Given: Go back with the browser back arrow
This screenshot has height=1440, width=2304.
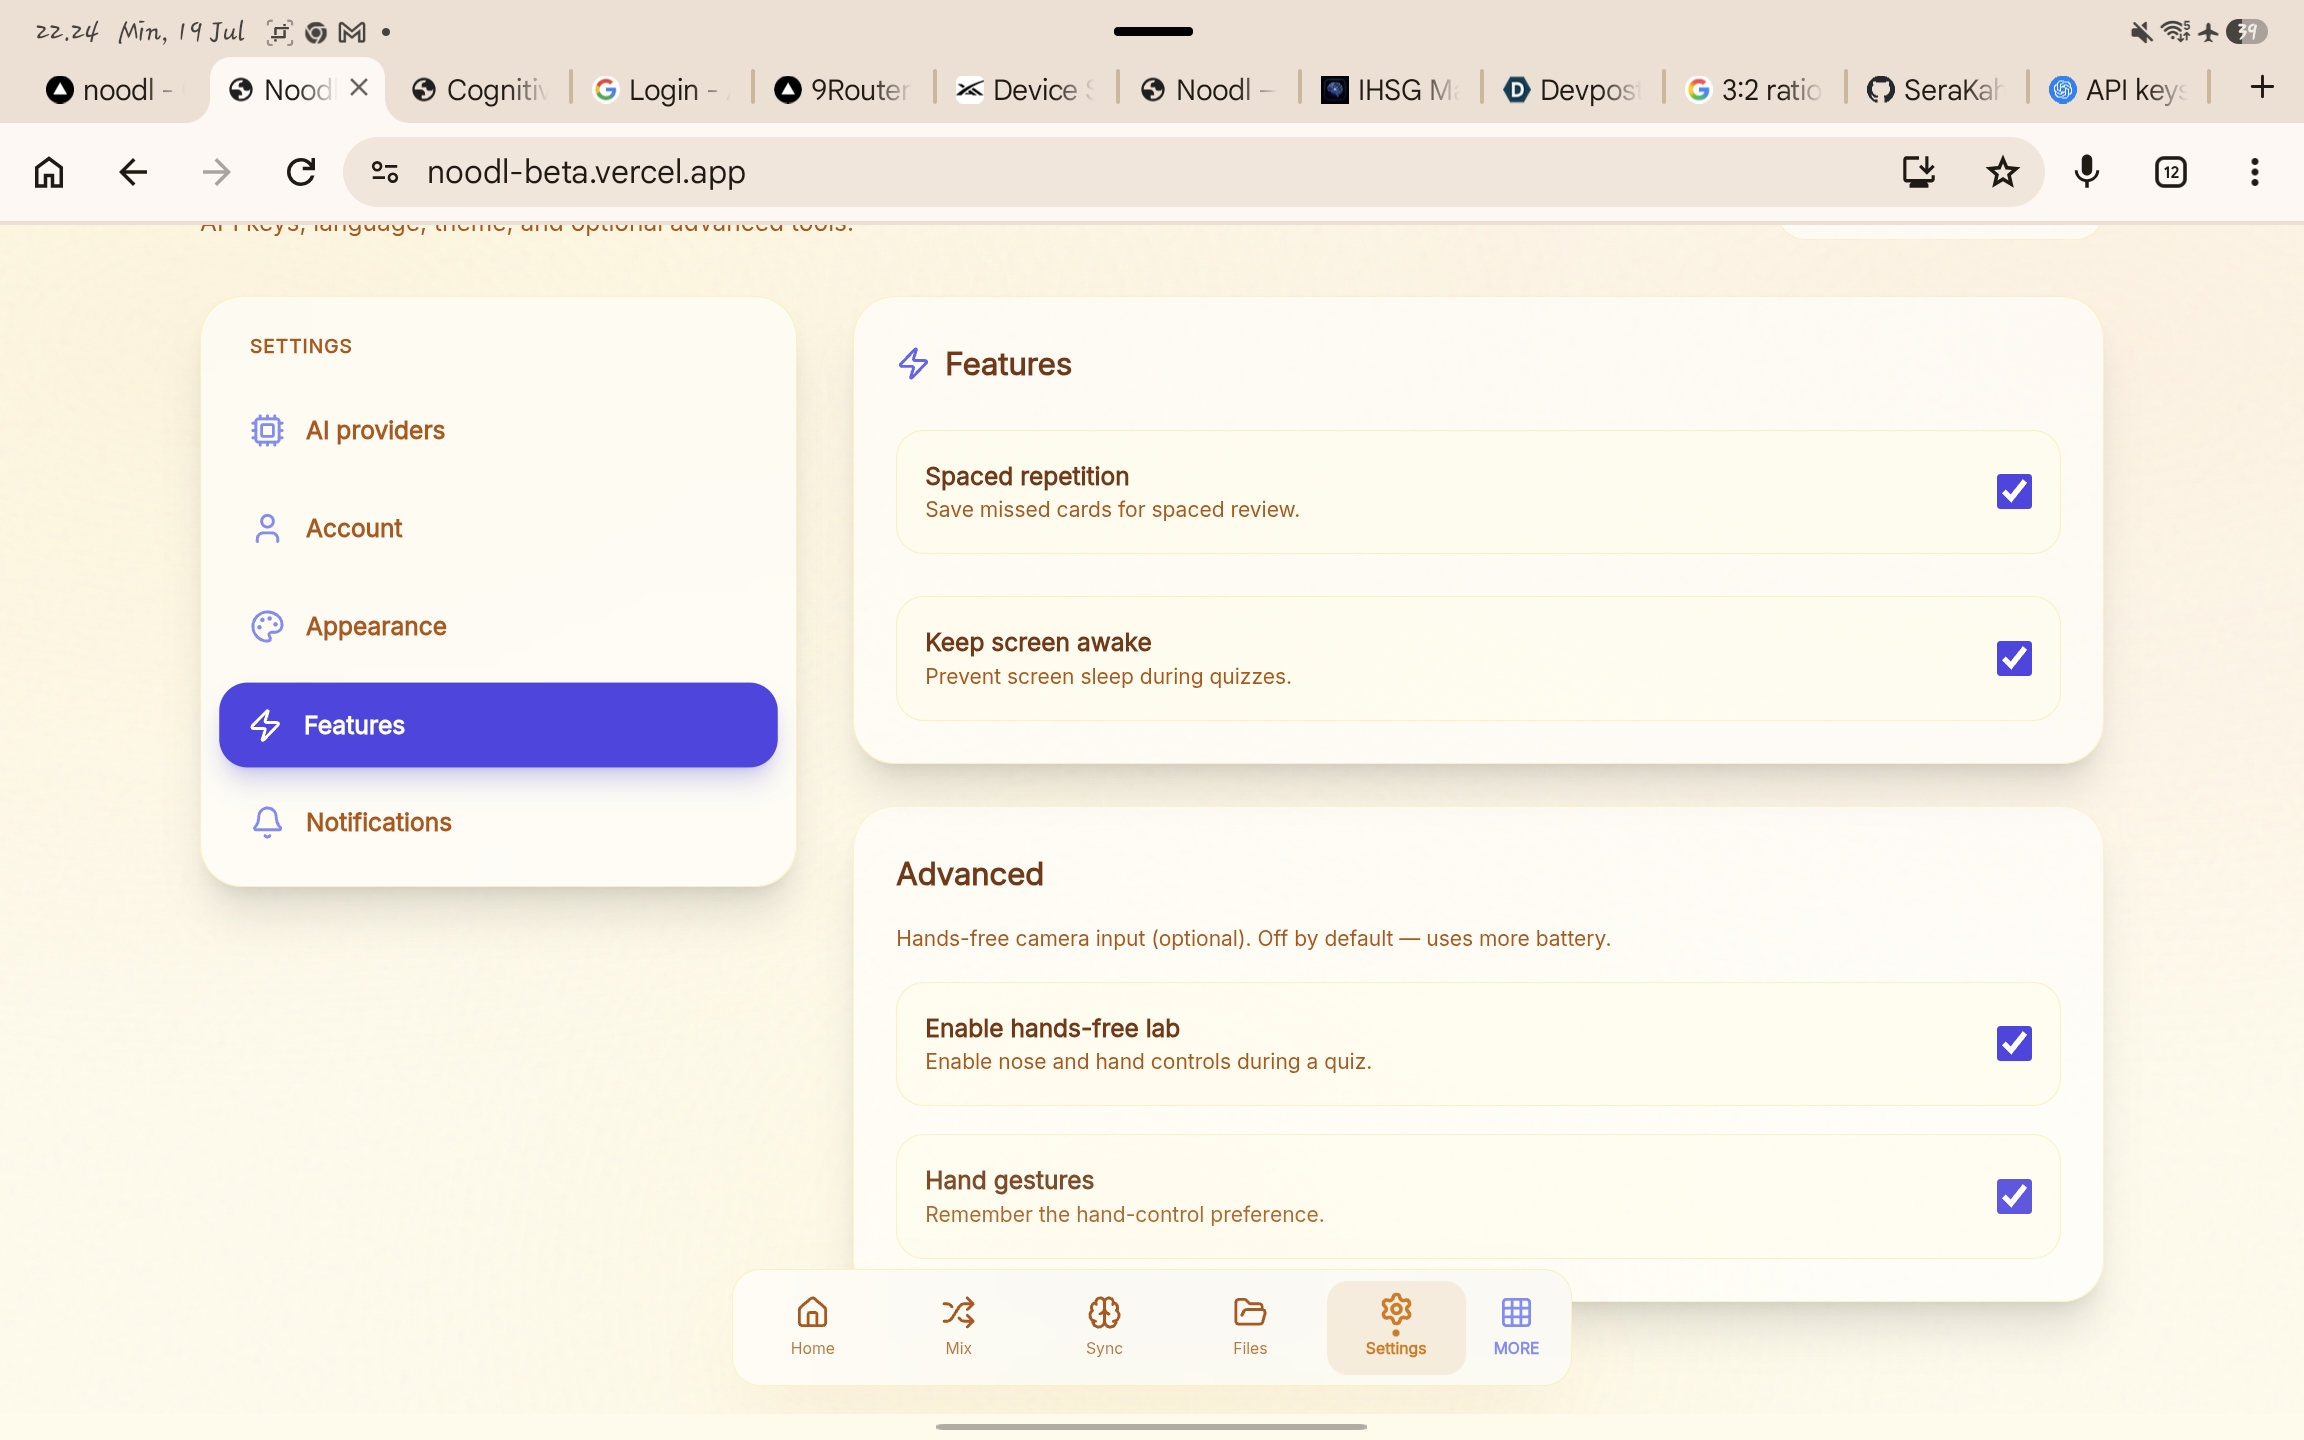Looking at the screenshot, I should pyautogui.click(x=133, y=172).
